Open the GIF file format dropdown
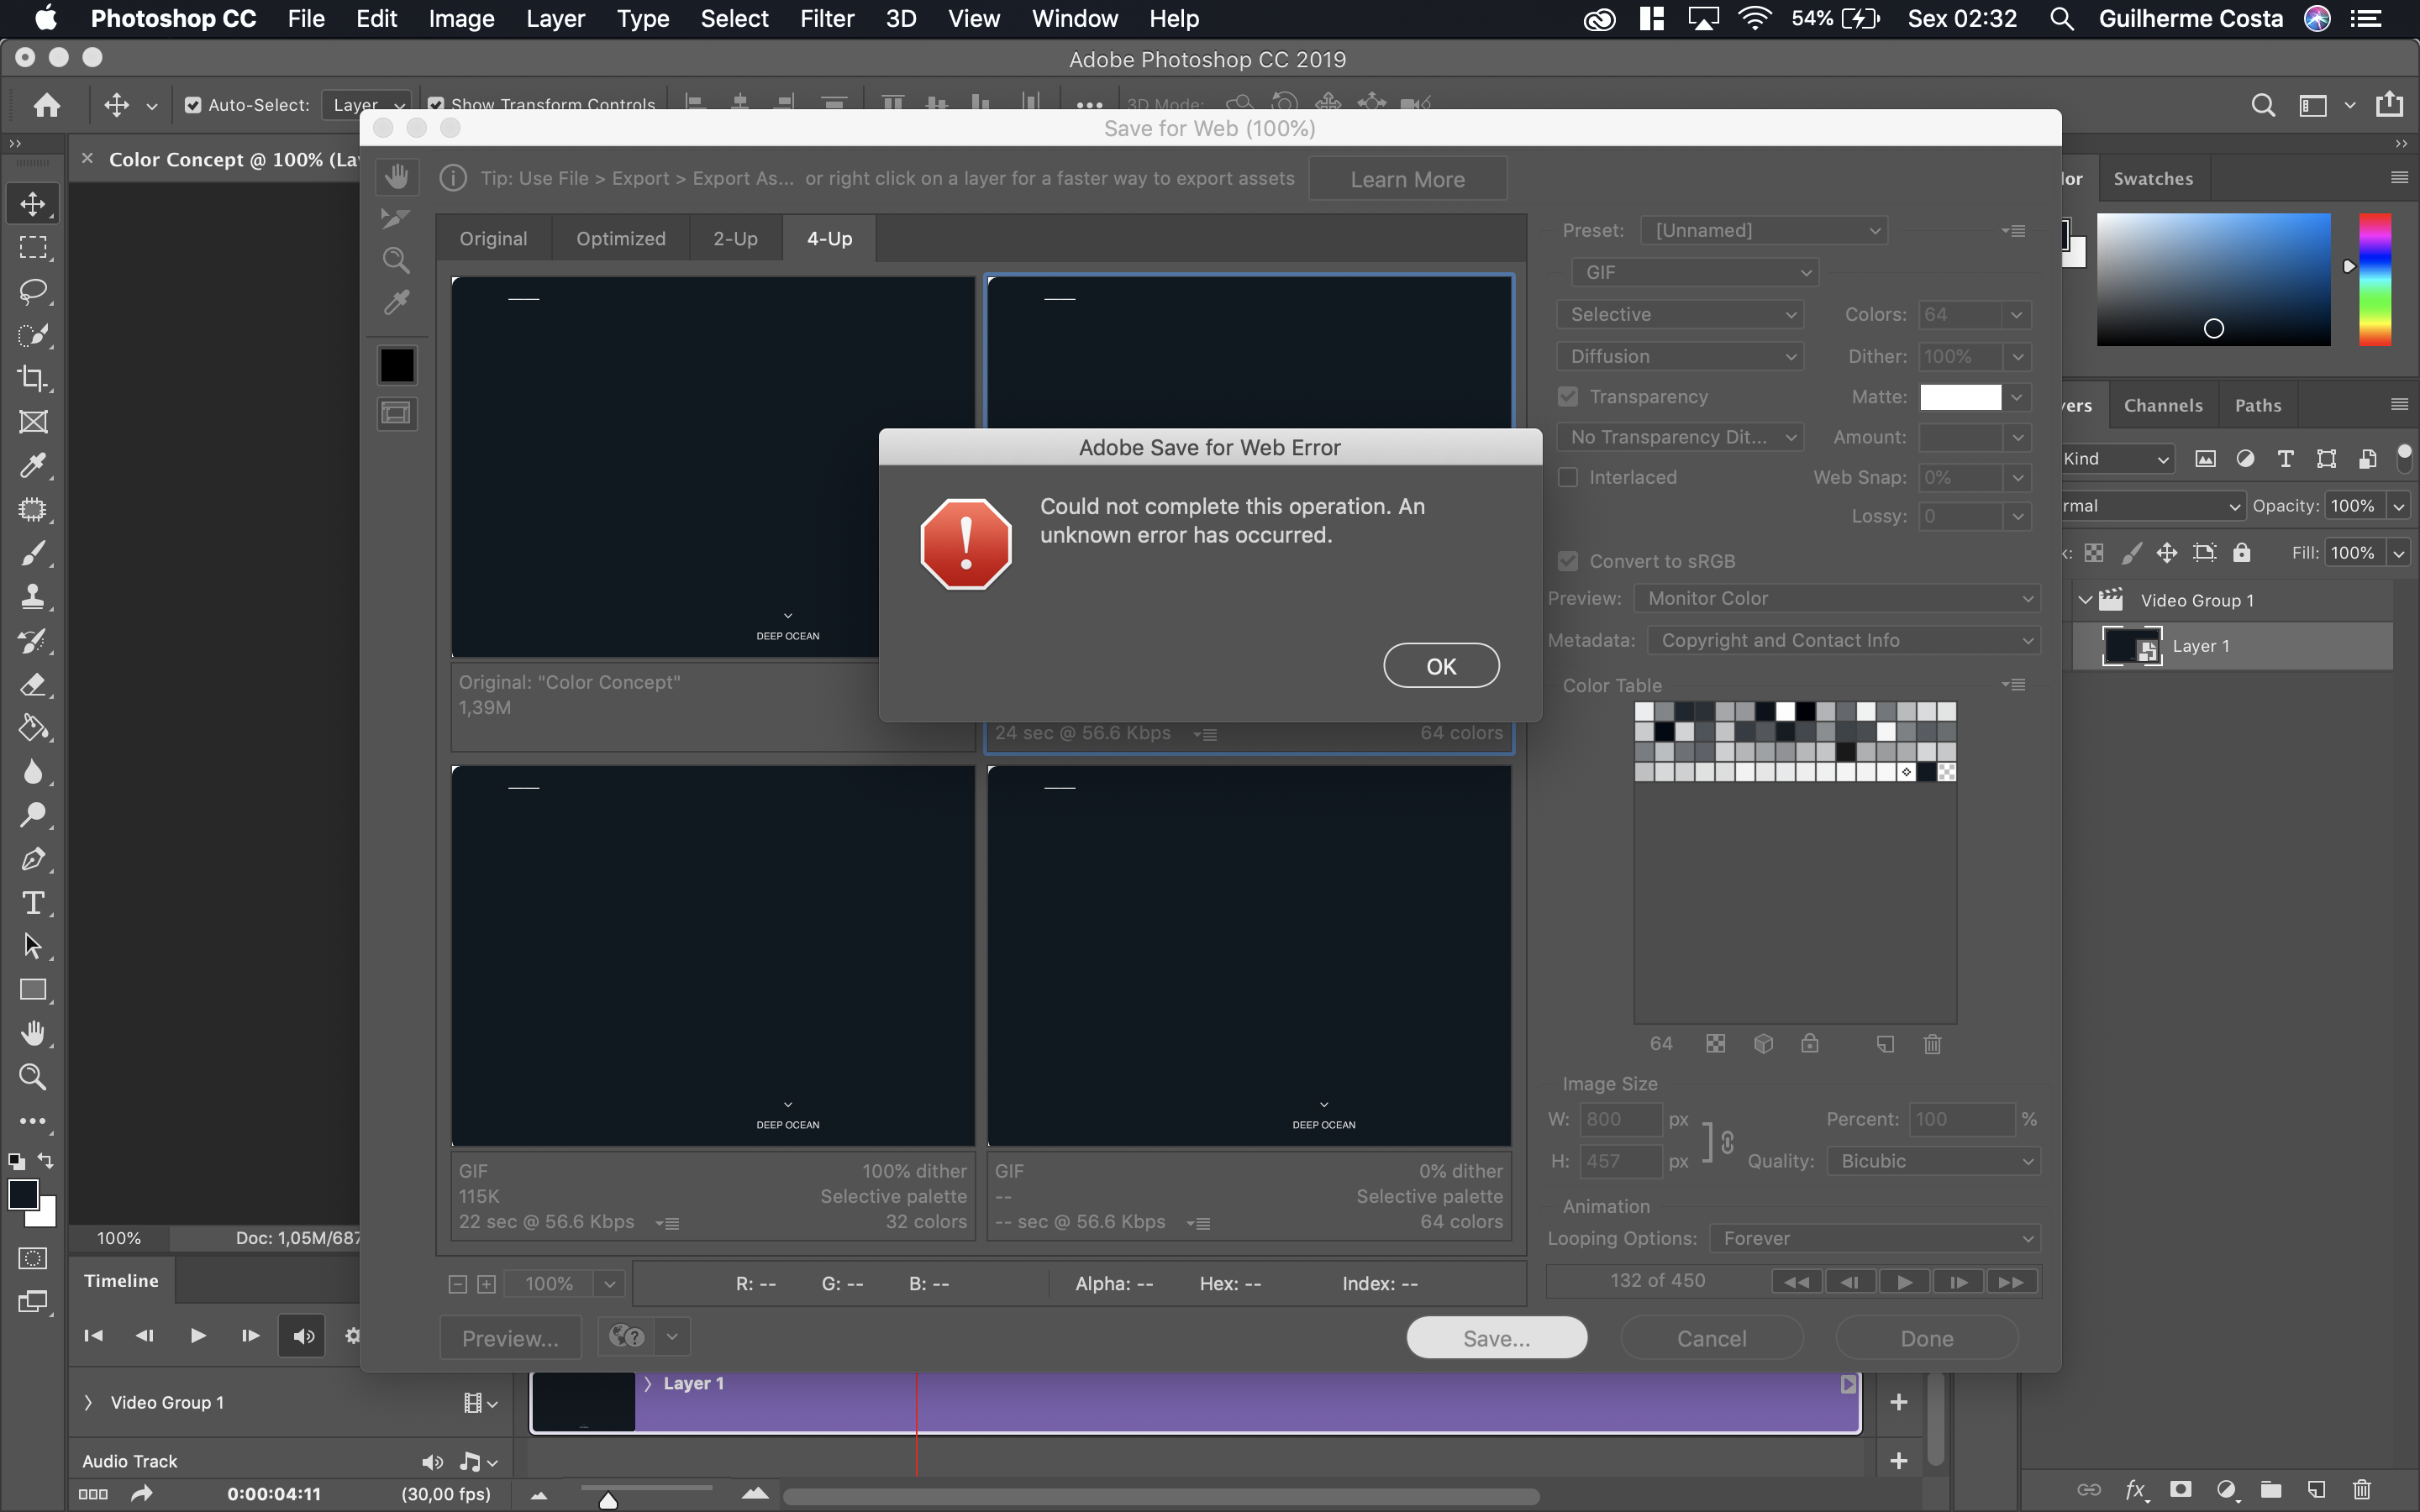2420x1512 pixels. click(1695, 272)
